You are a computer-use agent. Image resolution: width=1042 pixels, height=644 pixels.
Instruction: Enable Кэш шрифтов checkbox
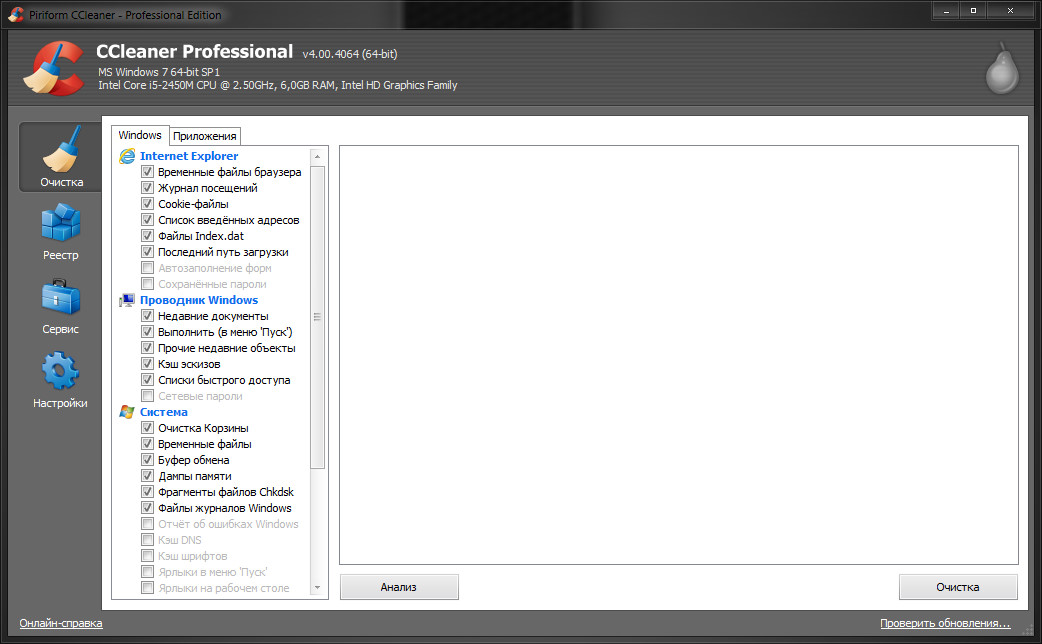[x=148, y=556]
